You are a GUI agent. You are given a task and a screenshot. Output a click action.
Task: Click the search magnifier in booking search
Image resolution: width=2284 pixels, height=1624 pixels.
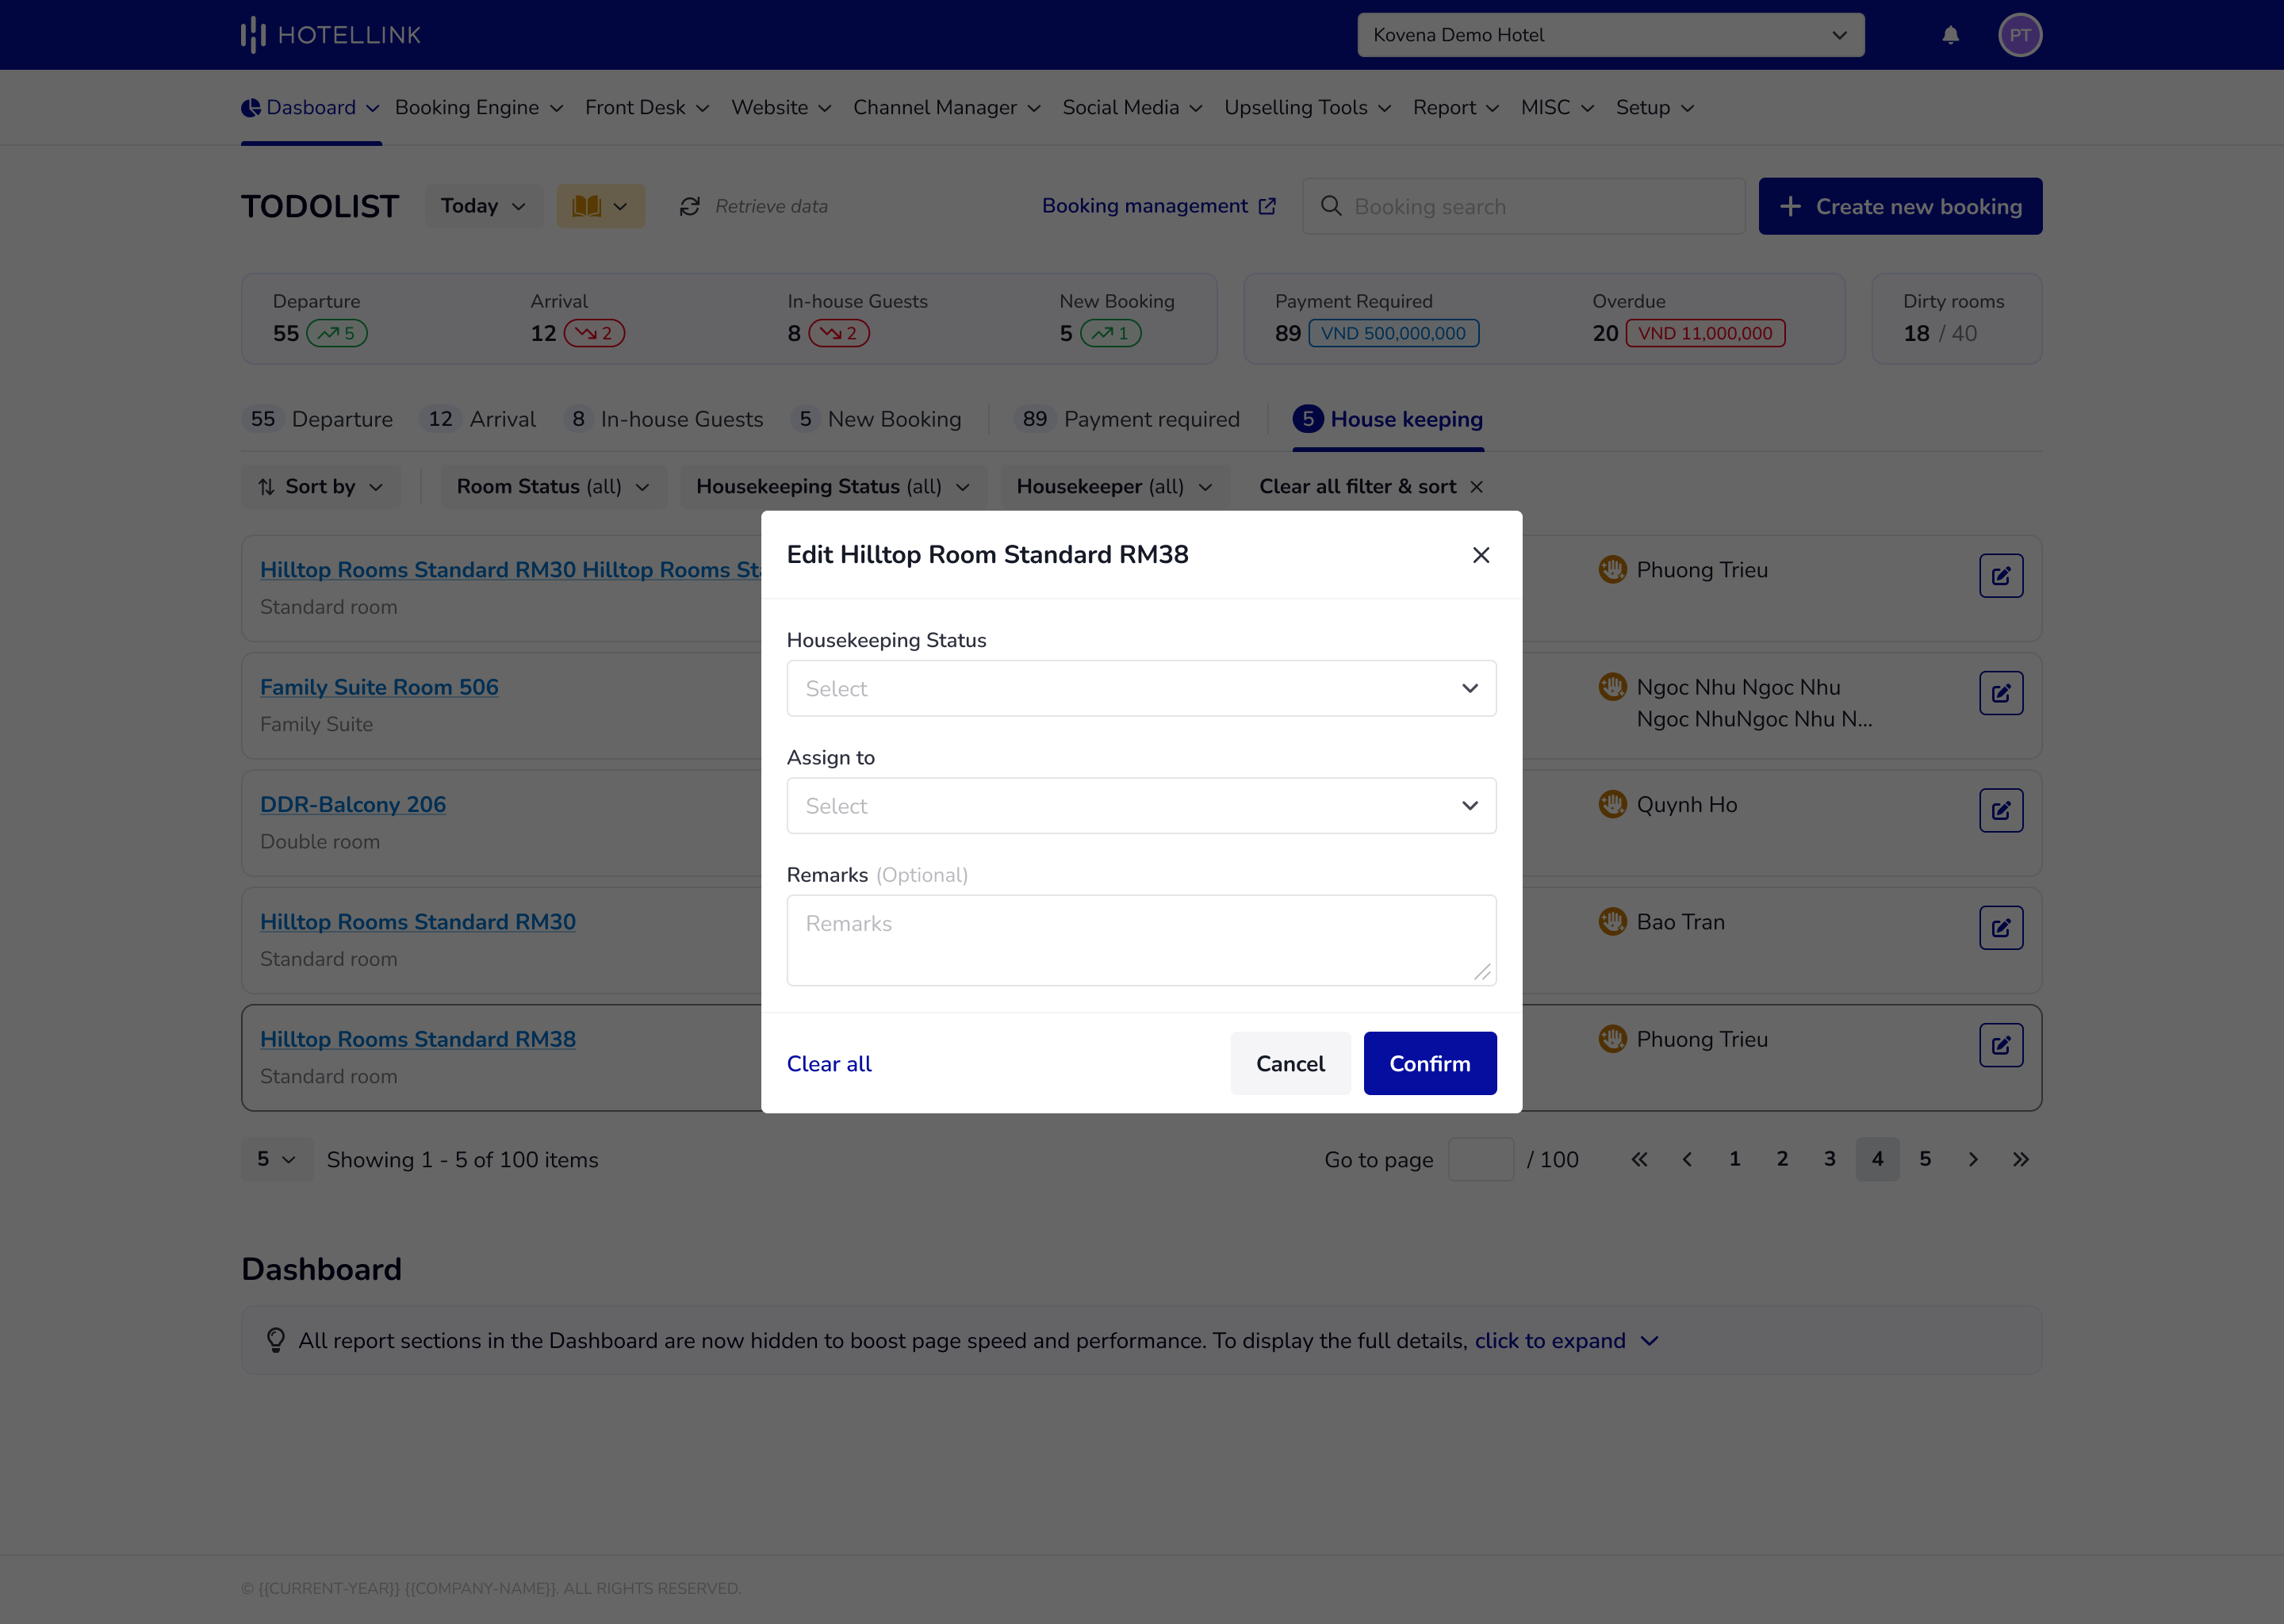(1330, 206)
